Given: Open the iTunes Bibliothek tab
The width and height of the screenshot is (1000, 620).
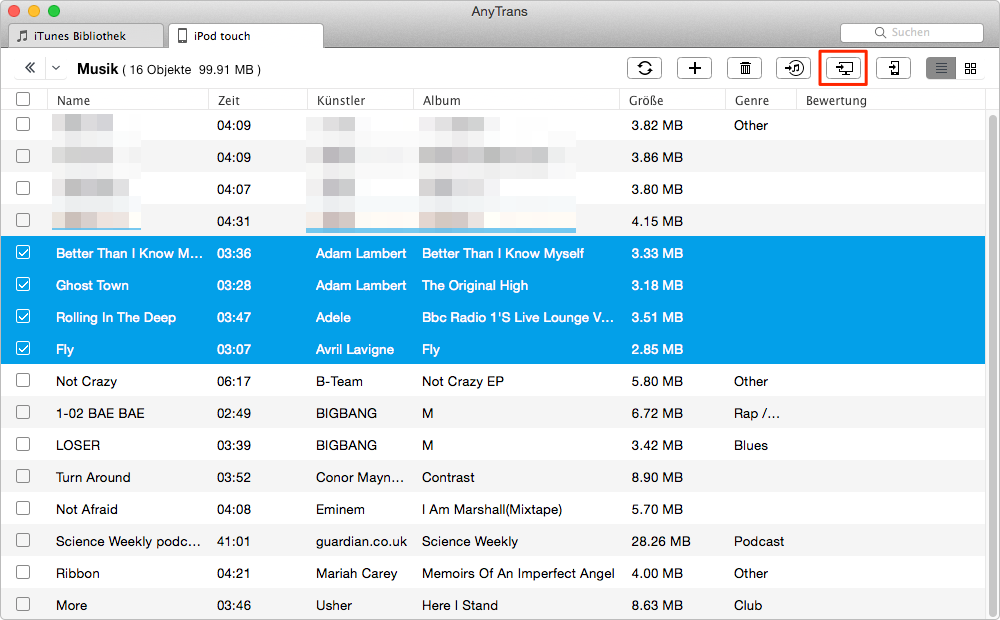Looking at the screenshot, I should click(x=86, y=36).
